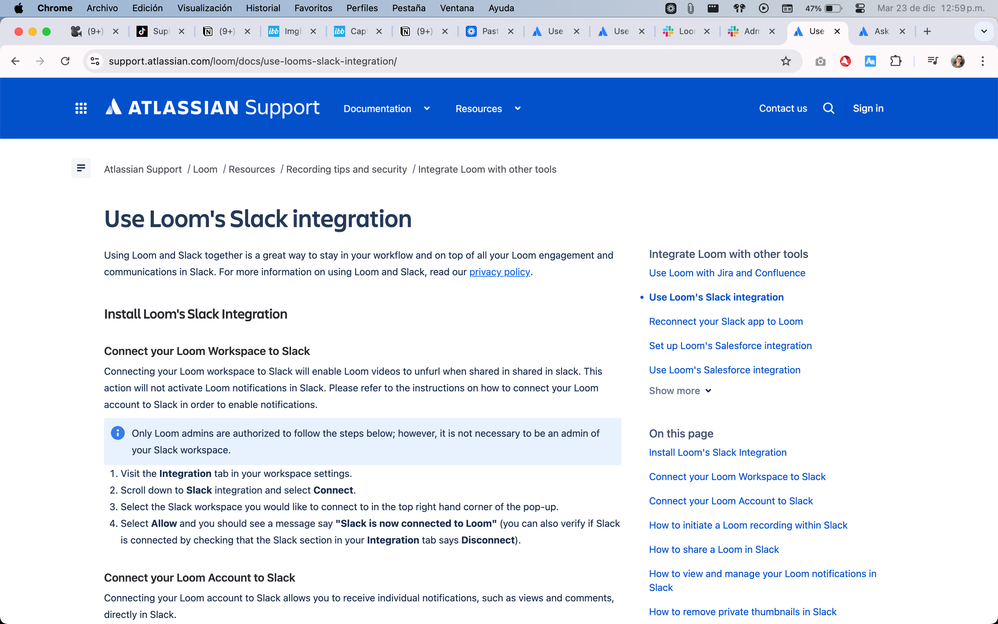This screenshot has height=624, width=998.
Task: Click the Resources breadcrumb
Action: (251, 169)
